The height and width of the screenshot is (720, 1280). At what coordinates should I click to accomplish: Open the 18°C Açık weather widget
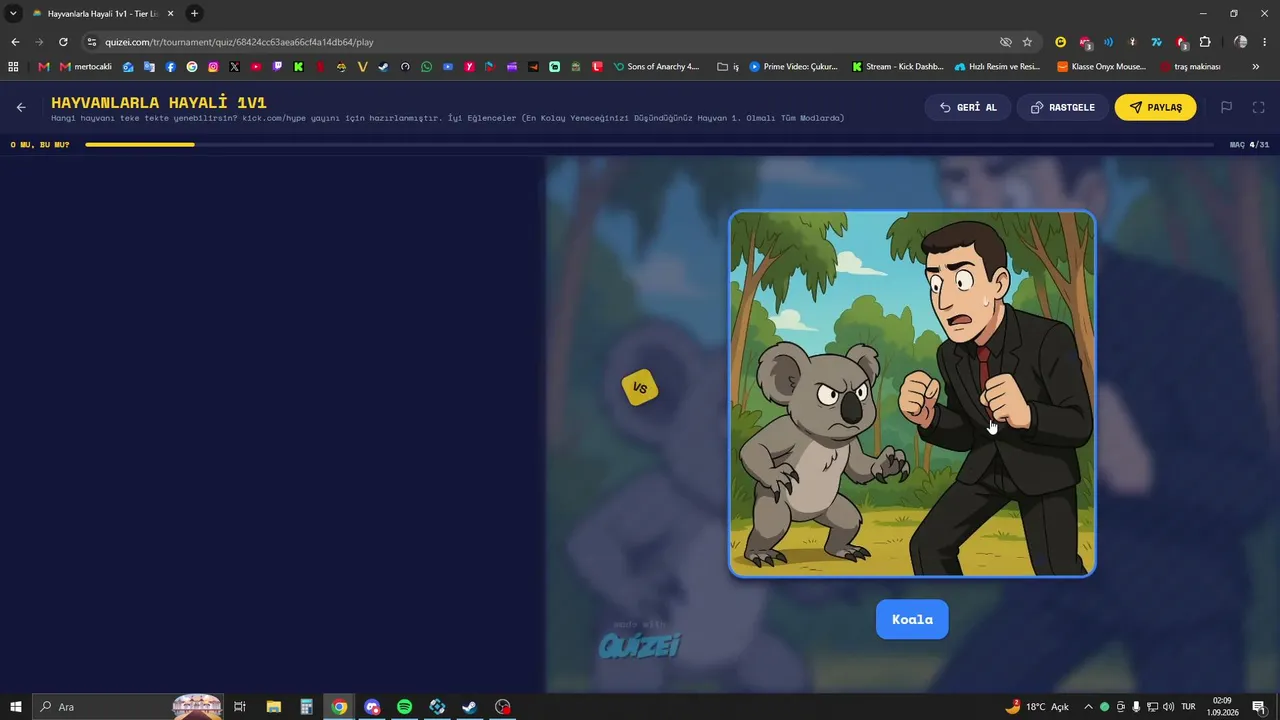coord(1037,707)
